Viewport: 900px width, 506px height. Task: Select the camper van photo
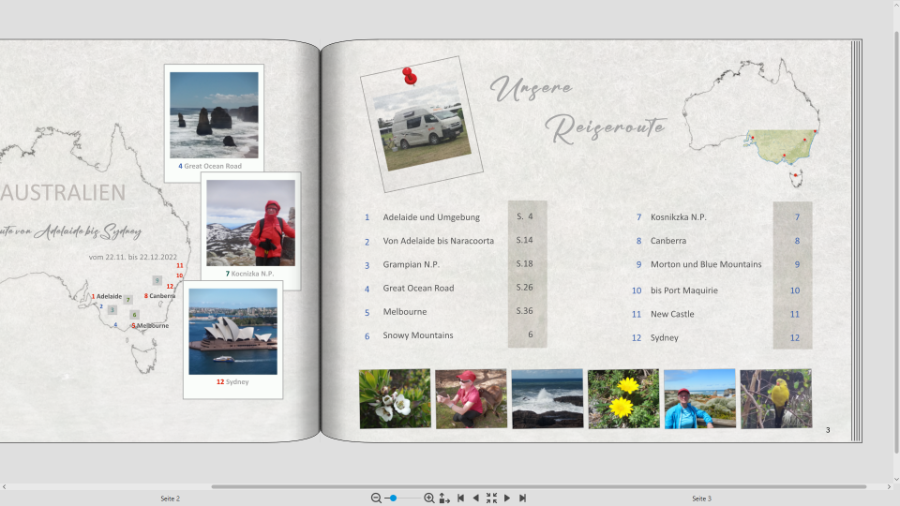tap(422, 122)
